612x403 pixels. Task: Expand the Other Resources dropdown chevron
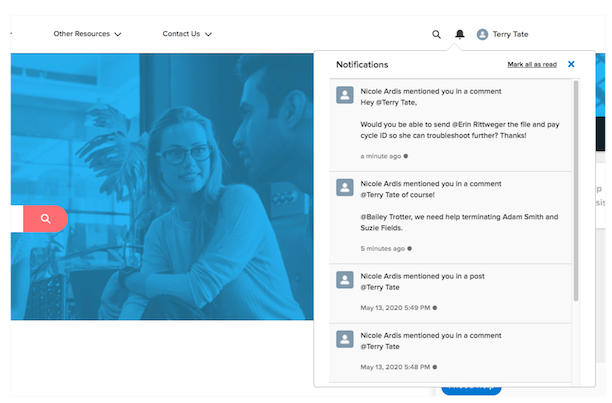click(x=118, y=34)
